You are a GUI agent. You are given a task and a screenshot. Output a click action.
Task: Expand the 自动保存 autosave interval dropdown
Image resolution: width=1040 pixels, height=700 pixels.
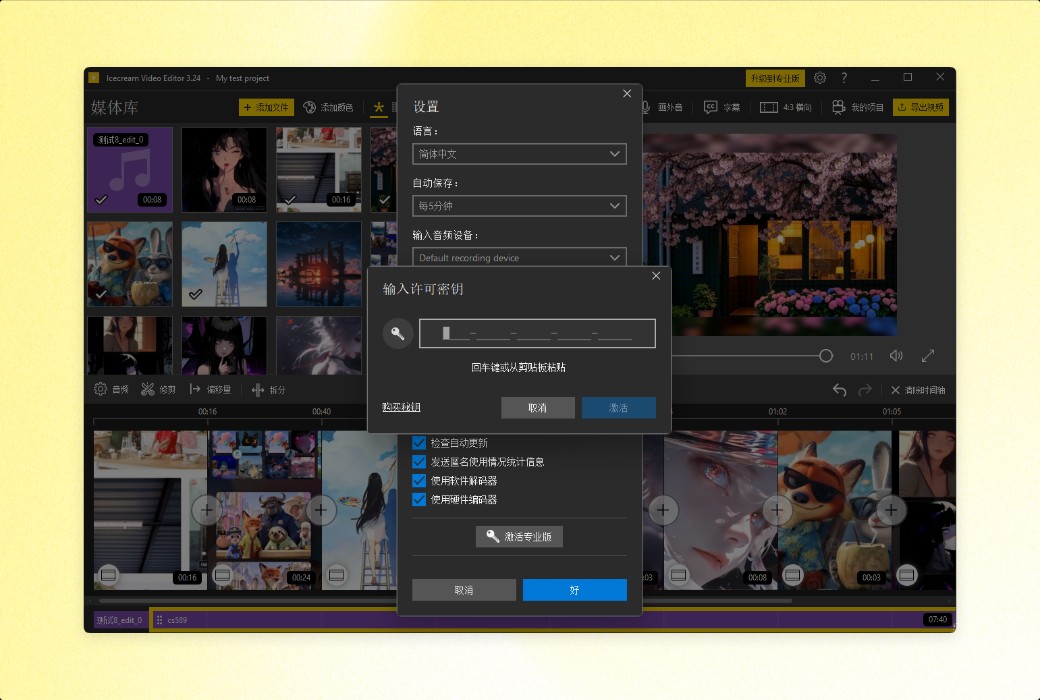(x=519, y=205)
